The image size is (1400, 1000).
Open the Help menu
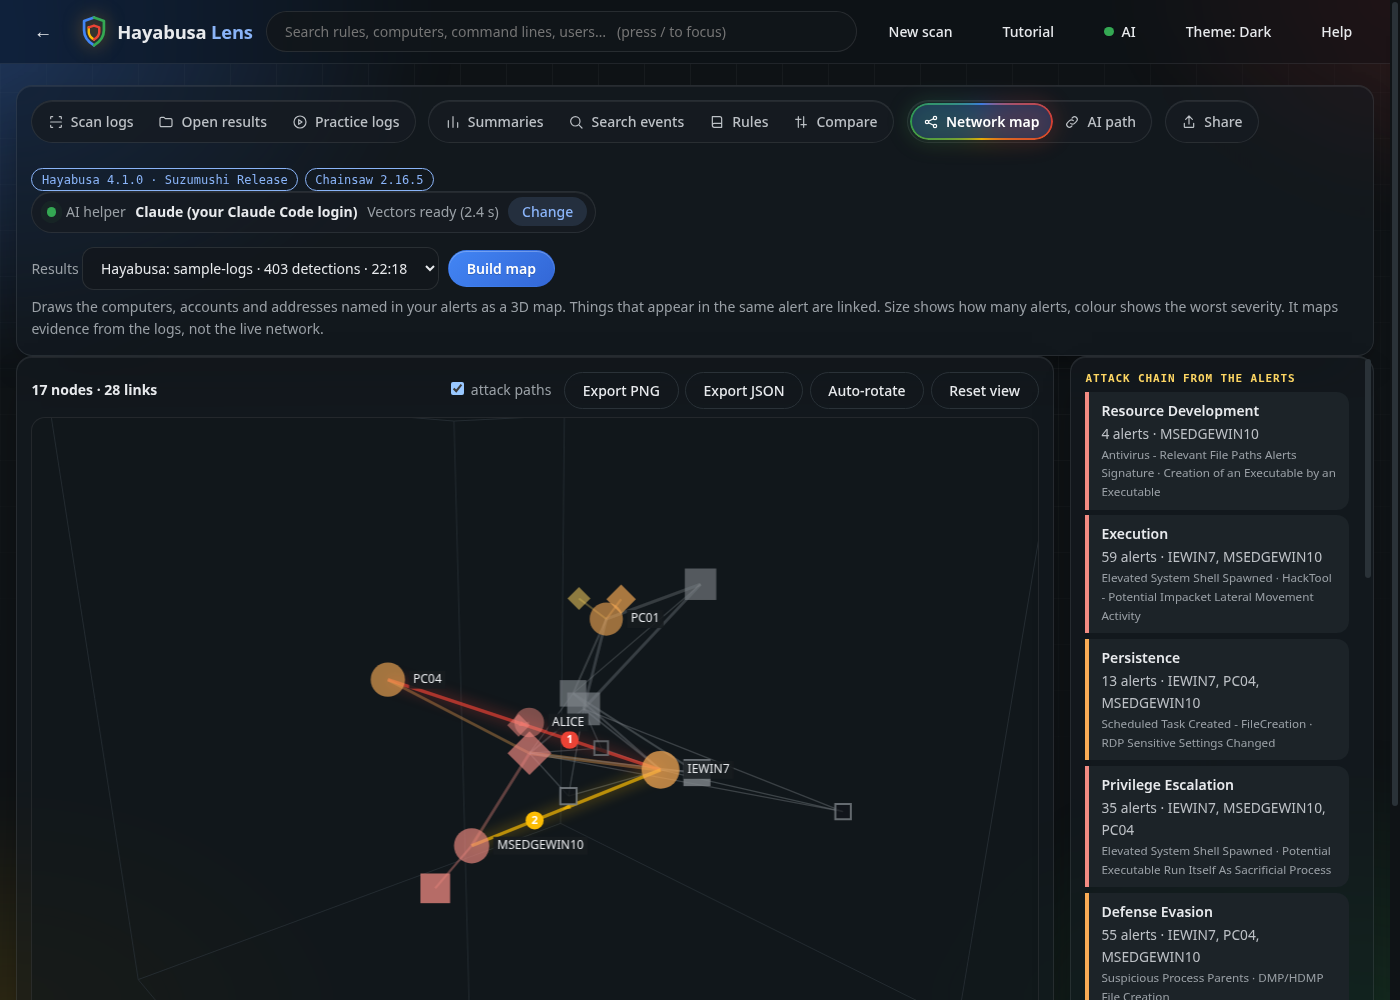(1336, 32)
